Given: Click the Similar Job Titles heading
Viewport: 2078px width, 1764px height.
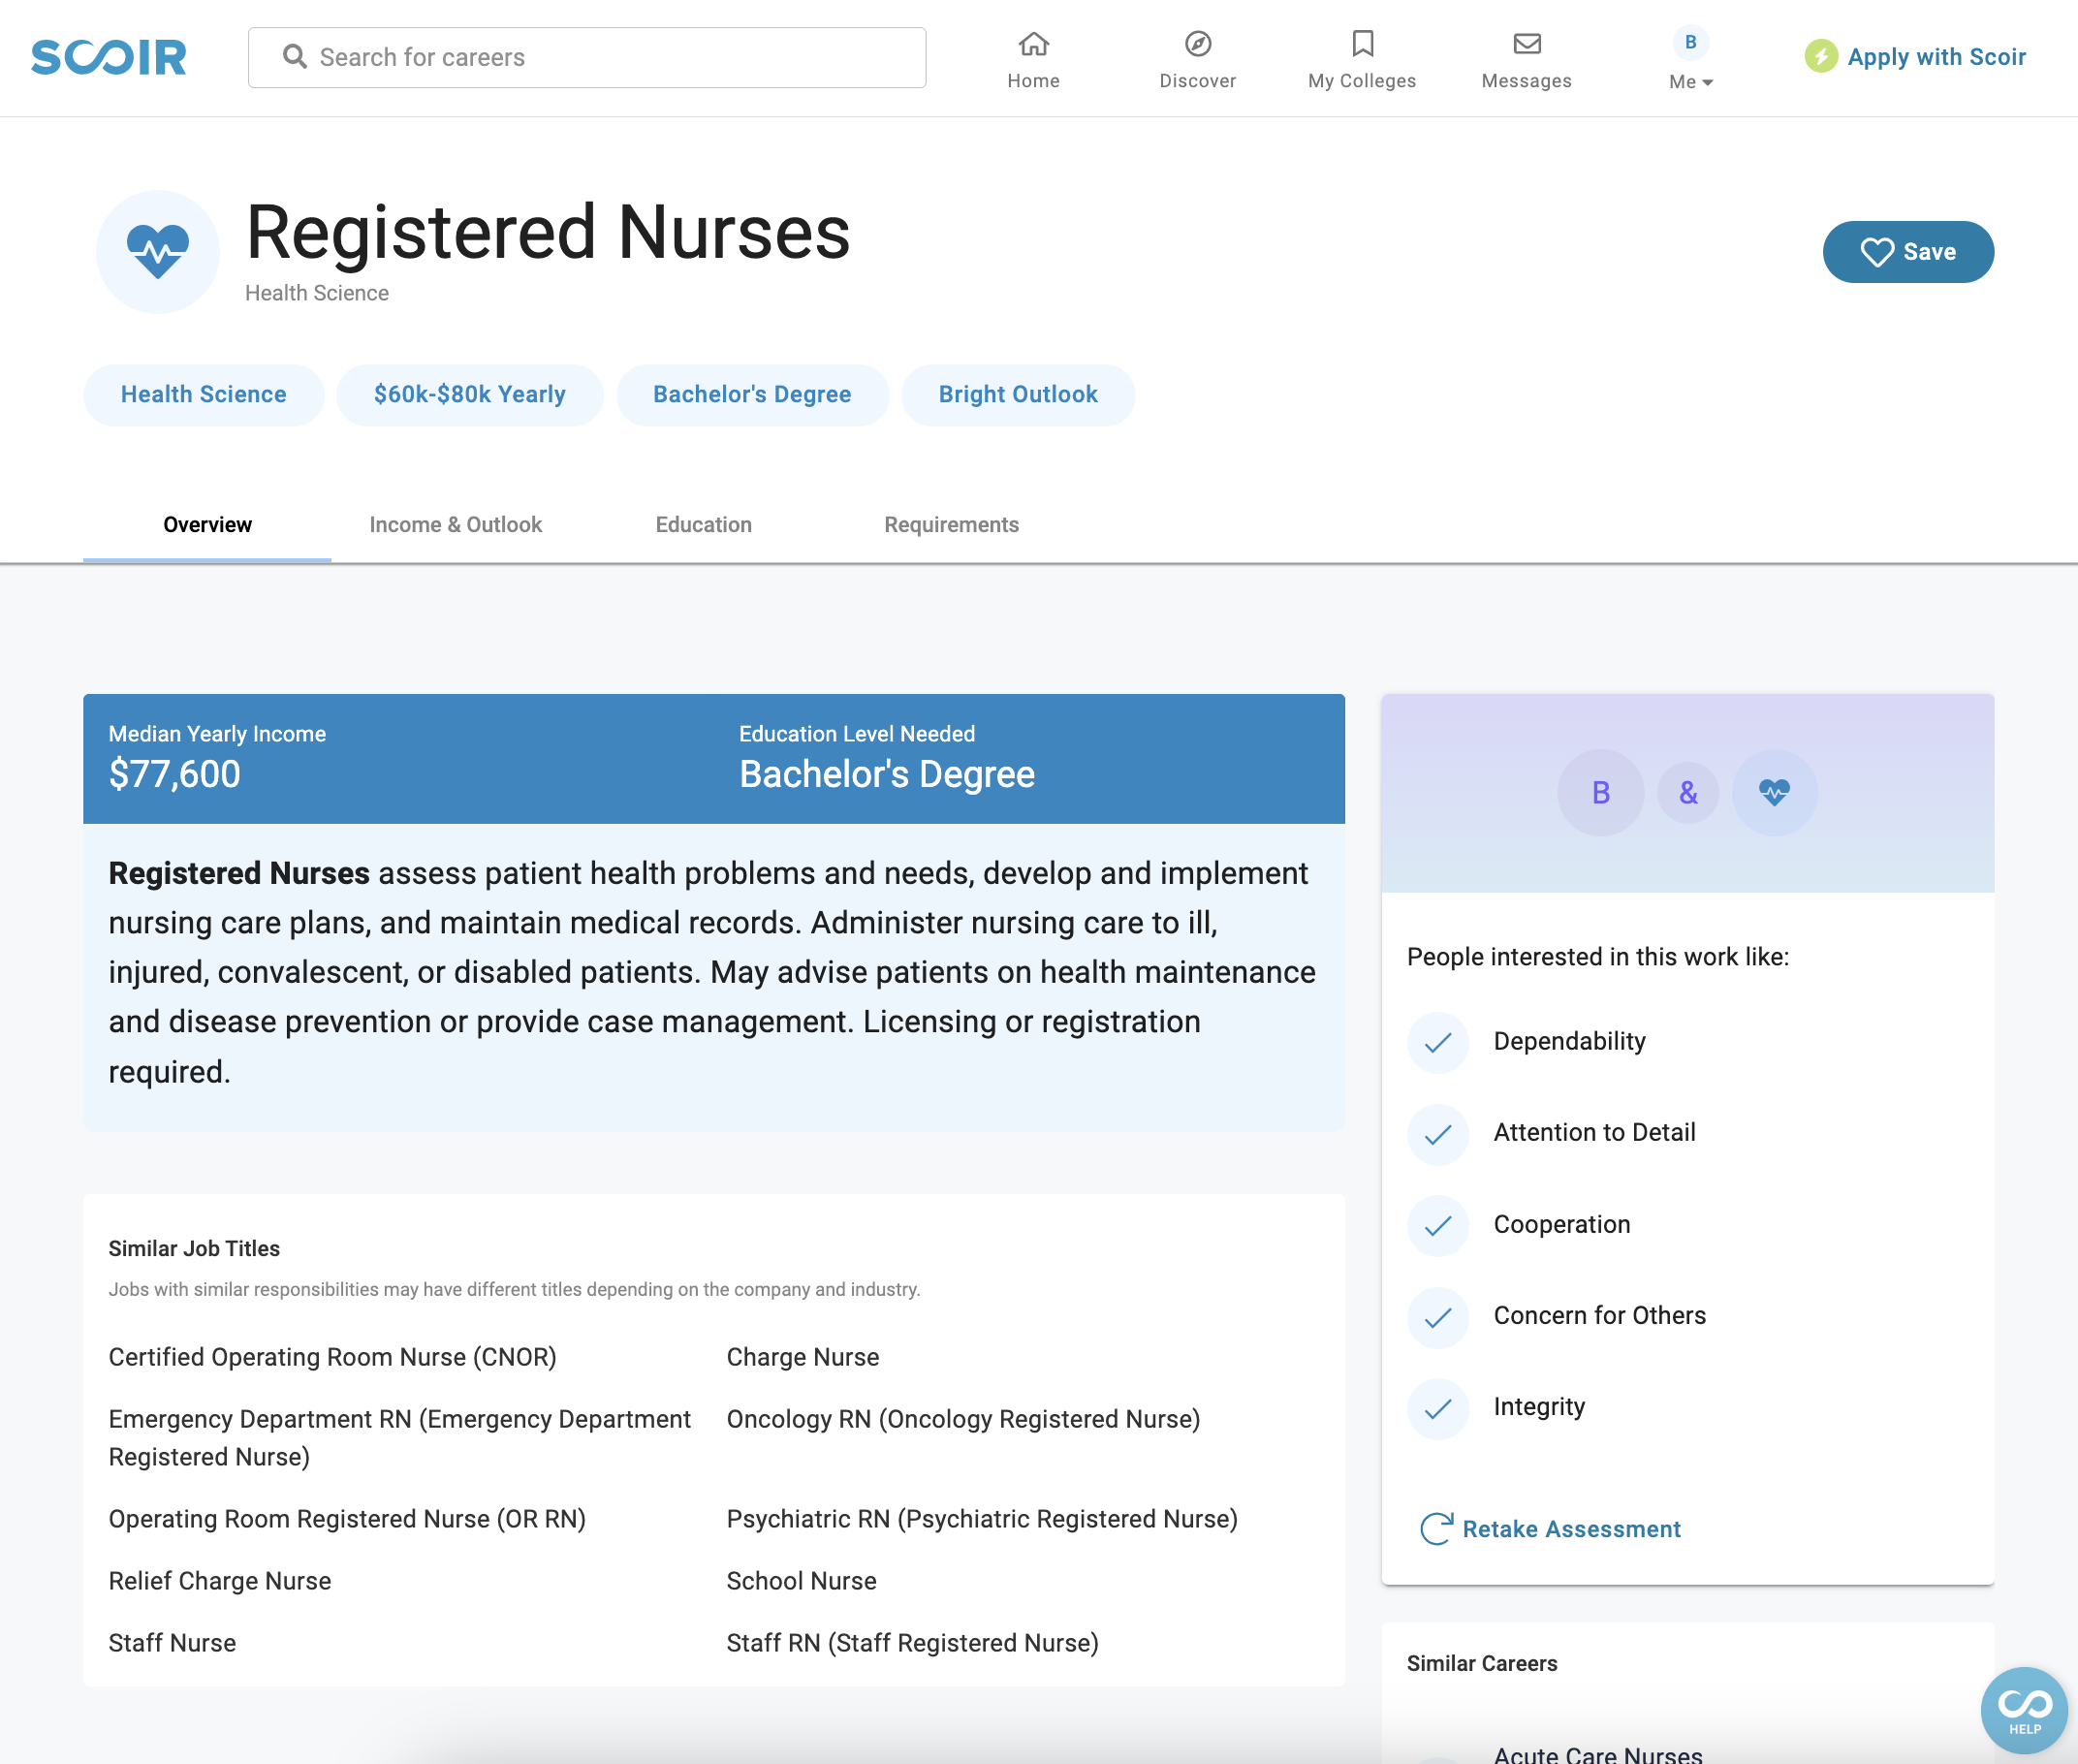Looking at the screenshot, I should pyautogui.click(x=194, y=1249).
